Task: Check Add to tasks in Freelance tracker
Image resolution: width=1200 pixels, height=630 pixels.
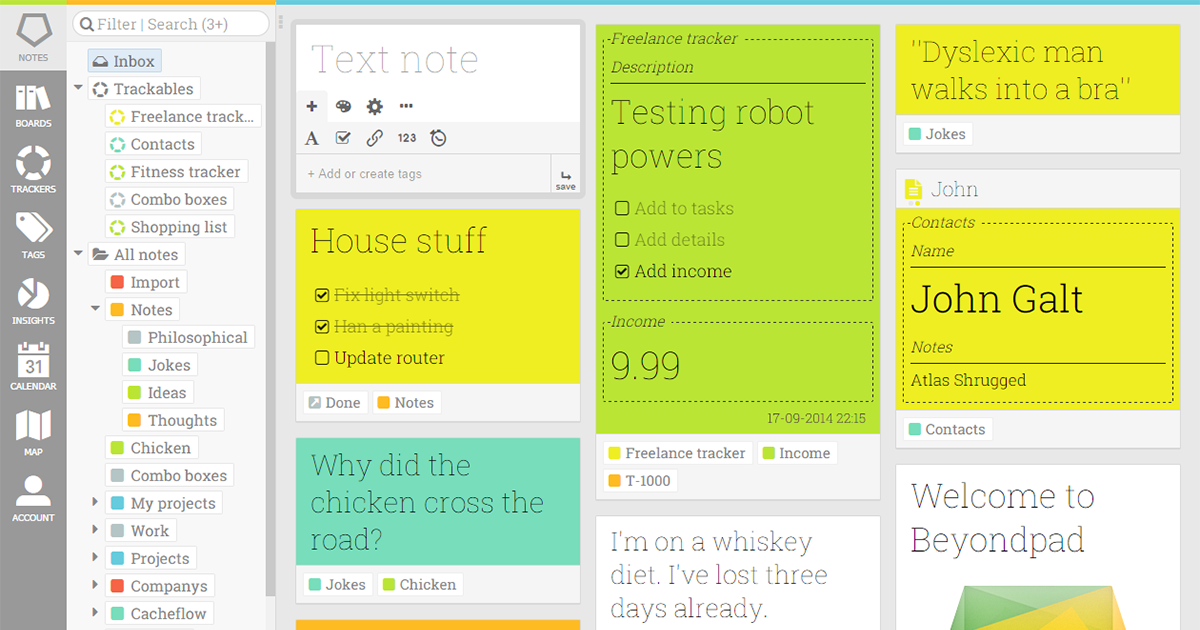Action: [622, 208]
